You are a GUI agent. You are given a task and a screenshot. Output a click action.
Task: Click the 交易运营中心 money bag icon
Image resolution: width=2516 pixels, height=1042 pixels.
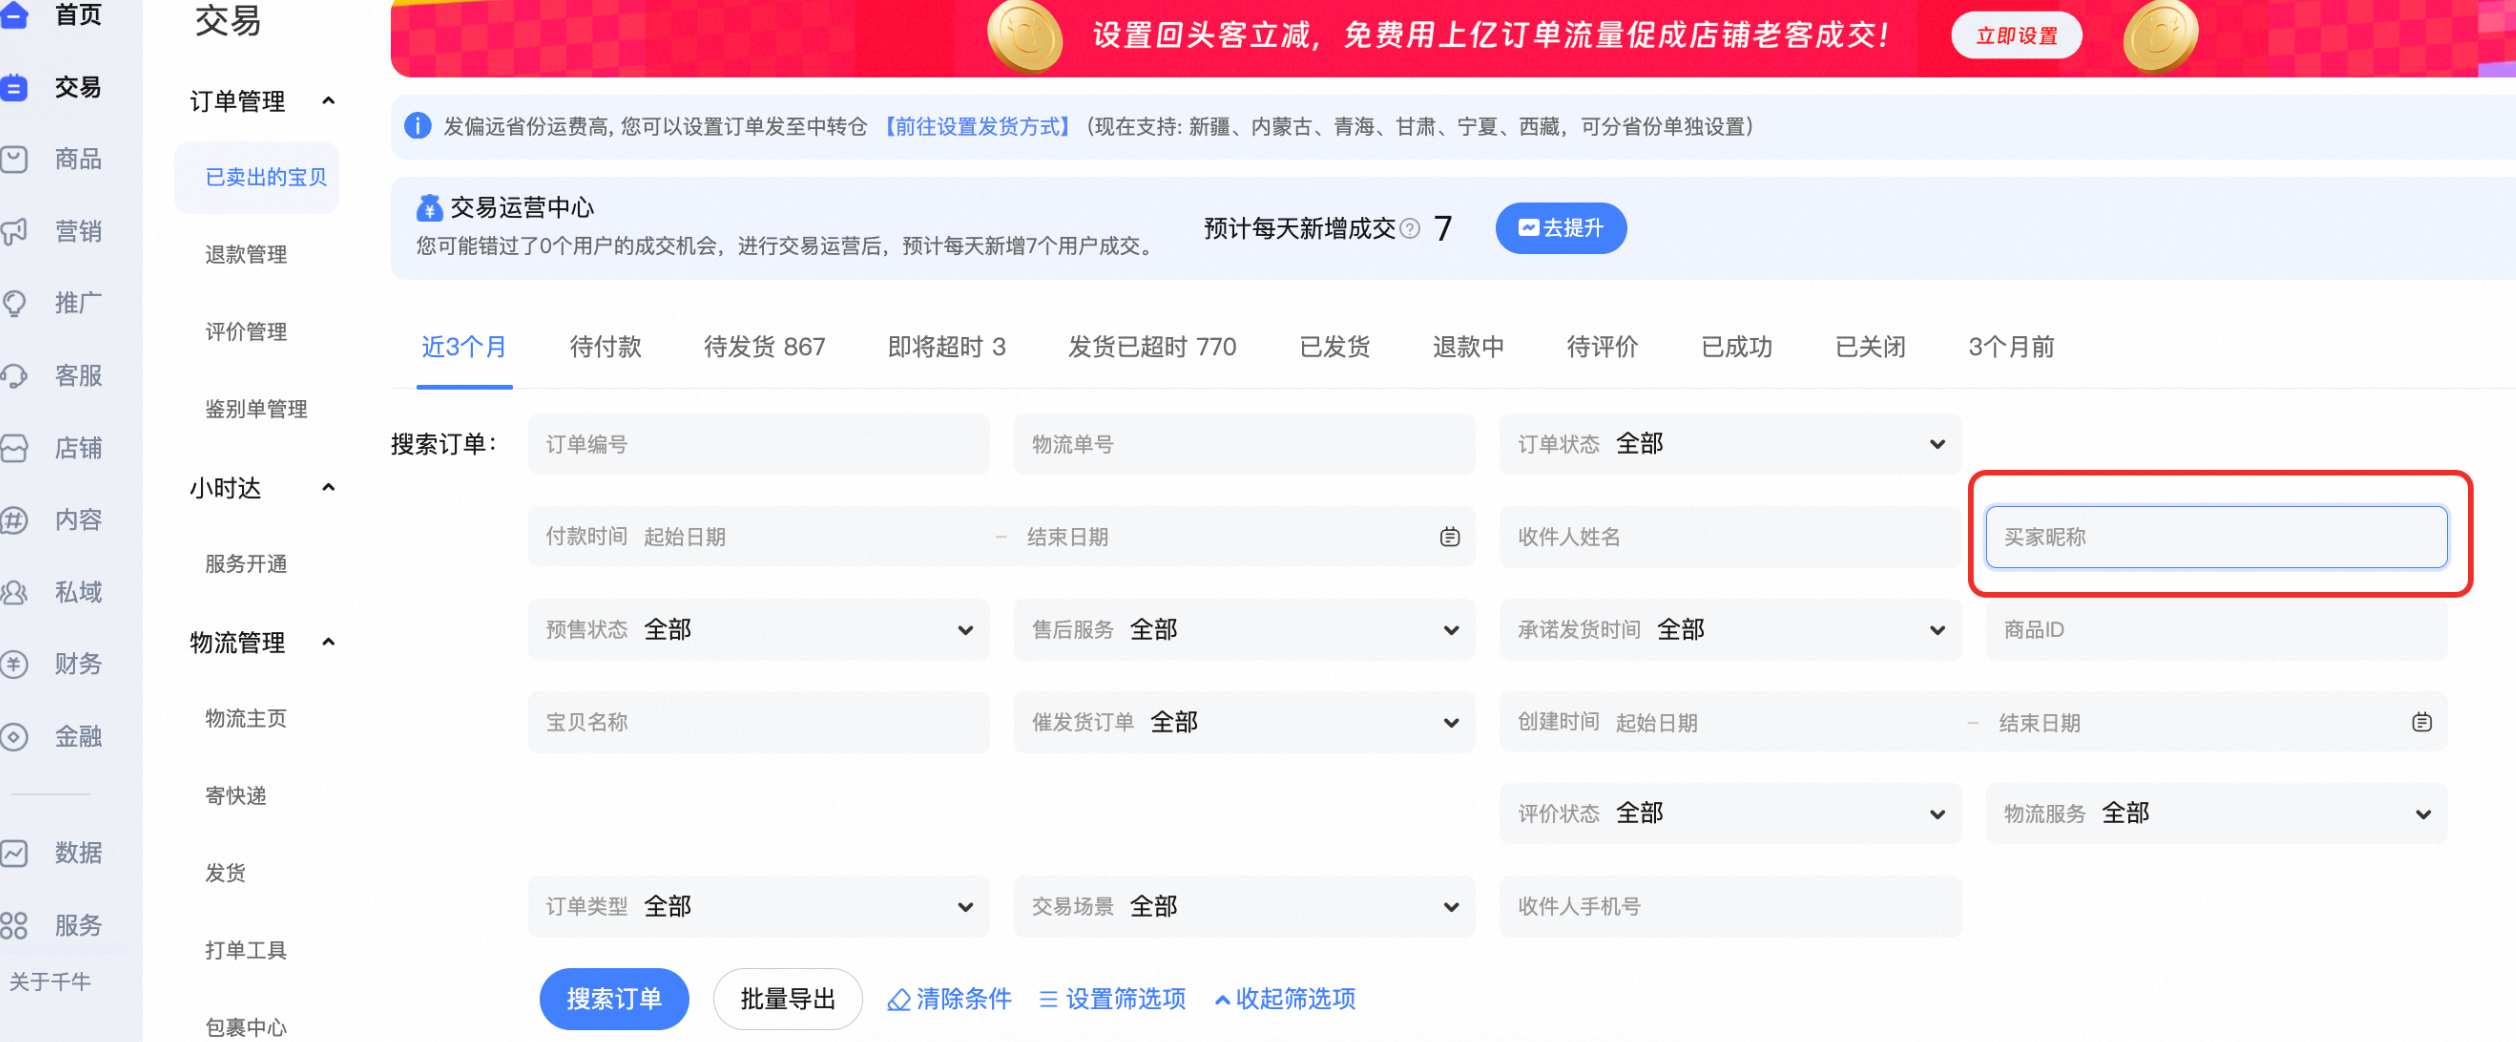point(429,208)
